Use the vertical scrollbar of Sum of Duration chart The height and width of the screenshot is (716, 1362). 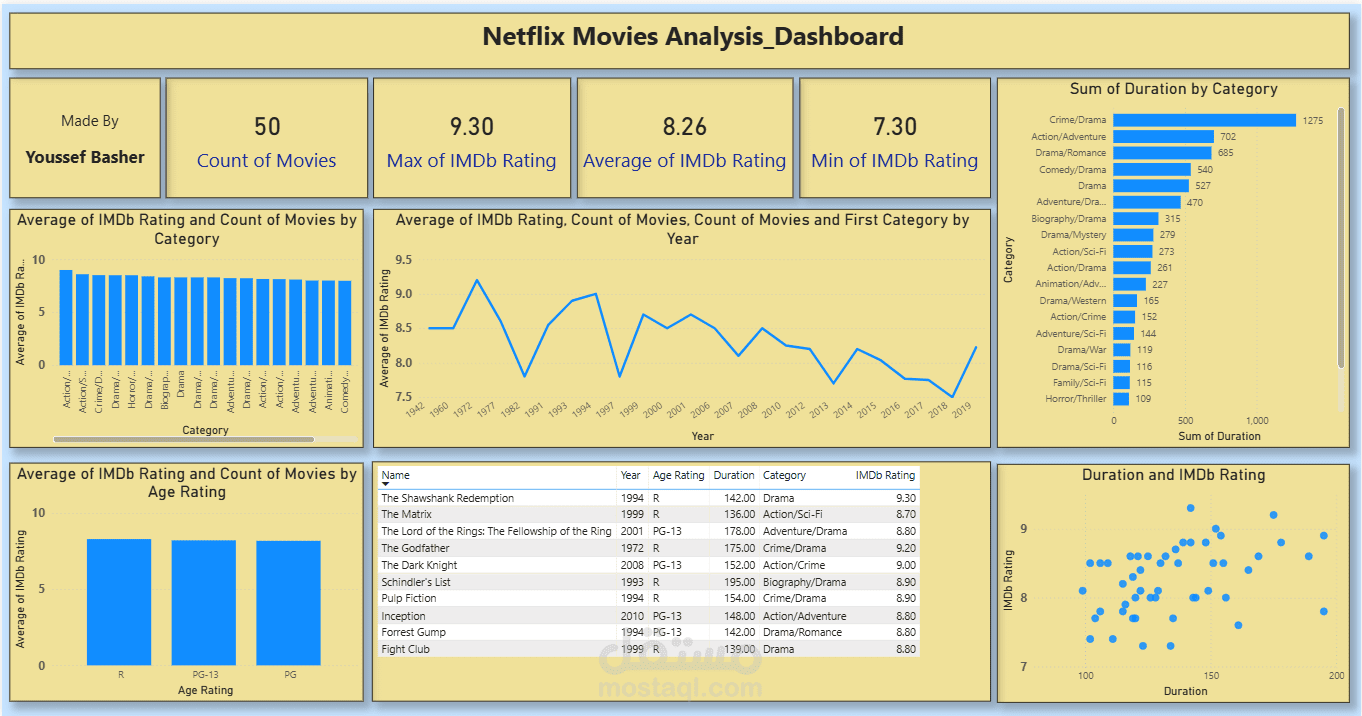(1341, 237)
